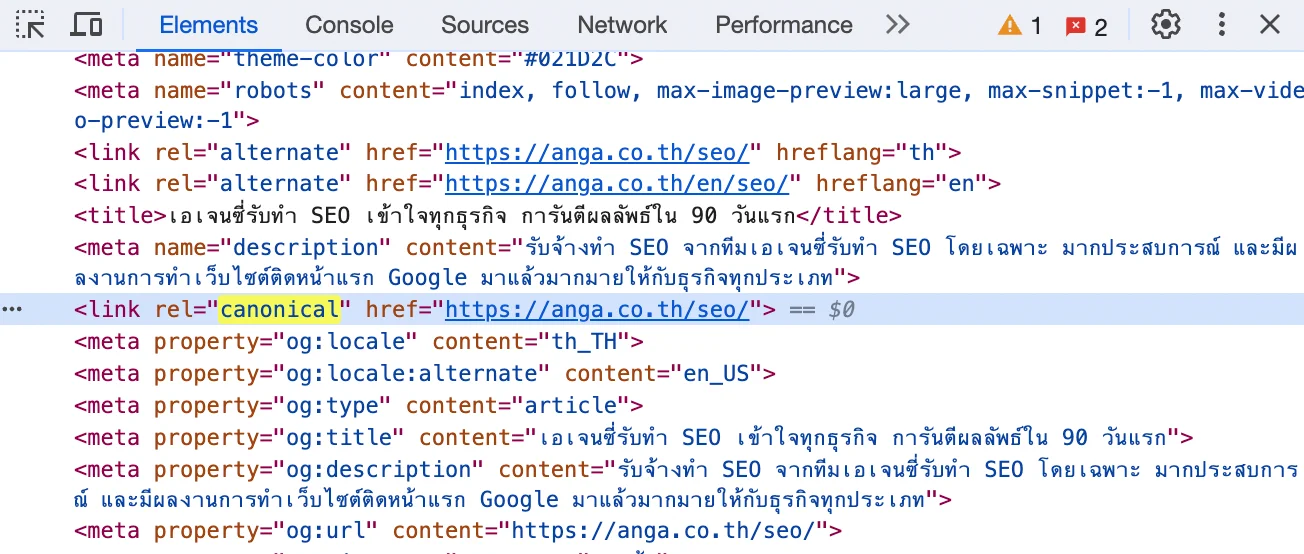Open DevTools settings gear
Viewport: 1304px width, 554px height.
pyautogui.click(x=1166, y=25)
